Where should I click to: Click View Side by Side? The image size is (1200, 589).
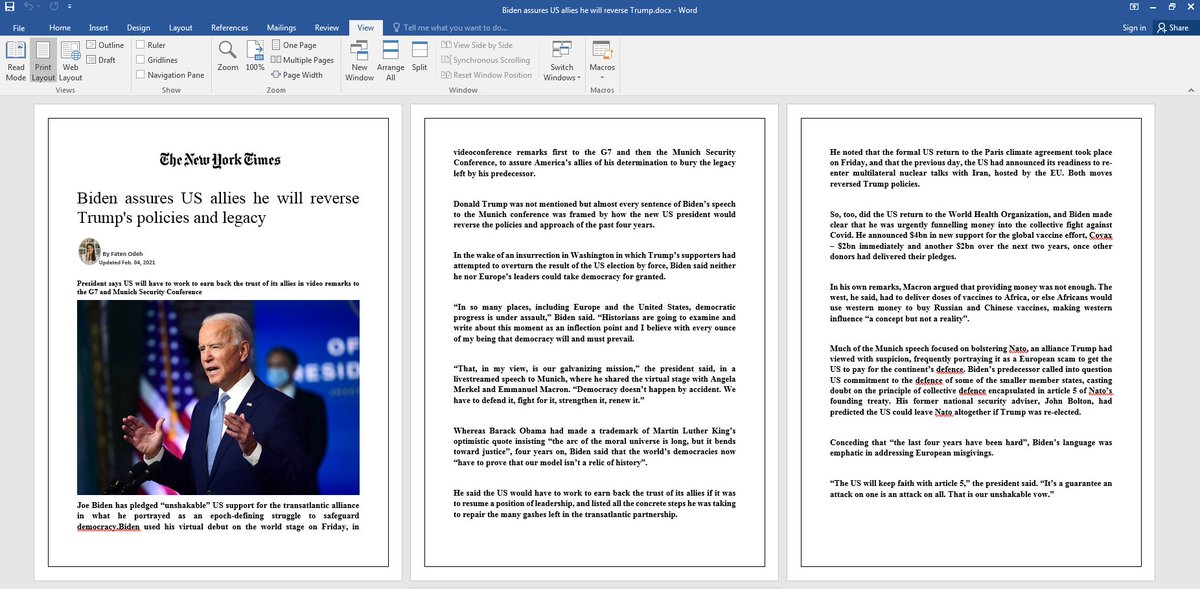[477, 45]
